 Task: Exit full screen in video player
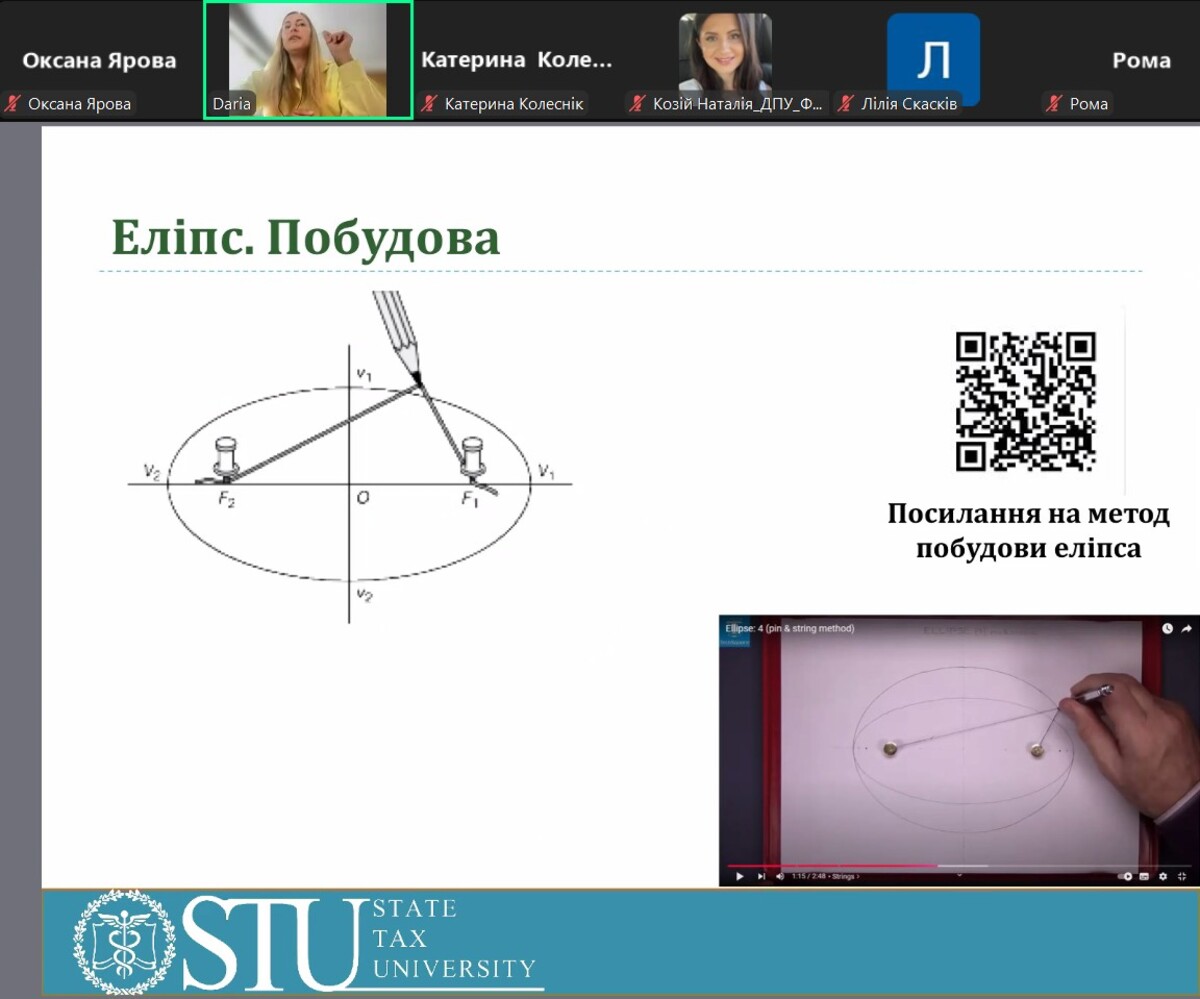(1182, 876)
